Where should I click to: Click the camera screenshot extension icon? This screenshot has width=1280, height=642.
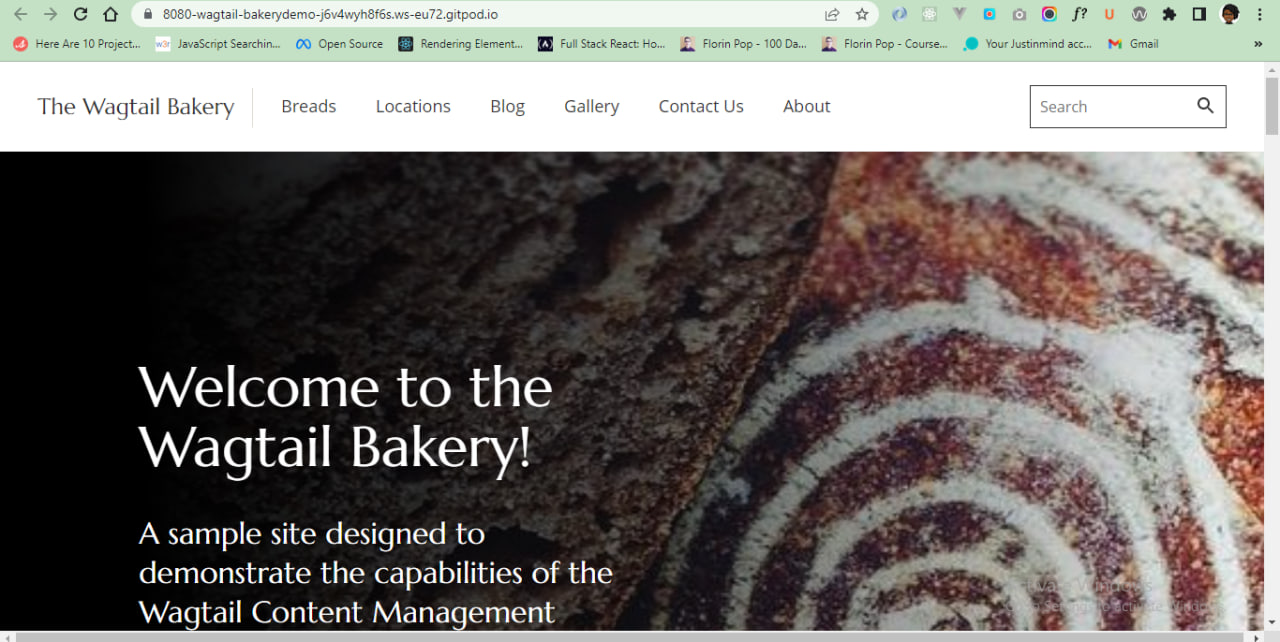coord(1019,15)
